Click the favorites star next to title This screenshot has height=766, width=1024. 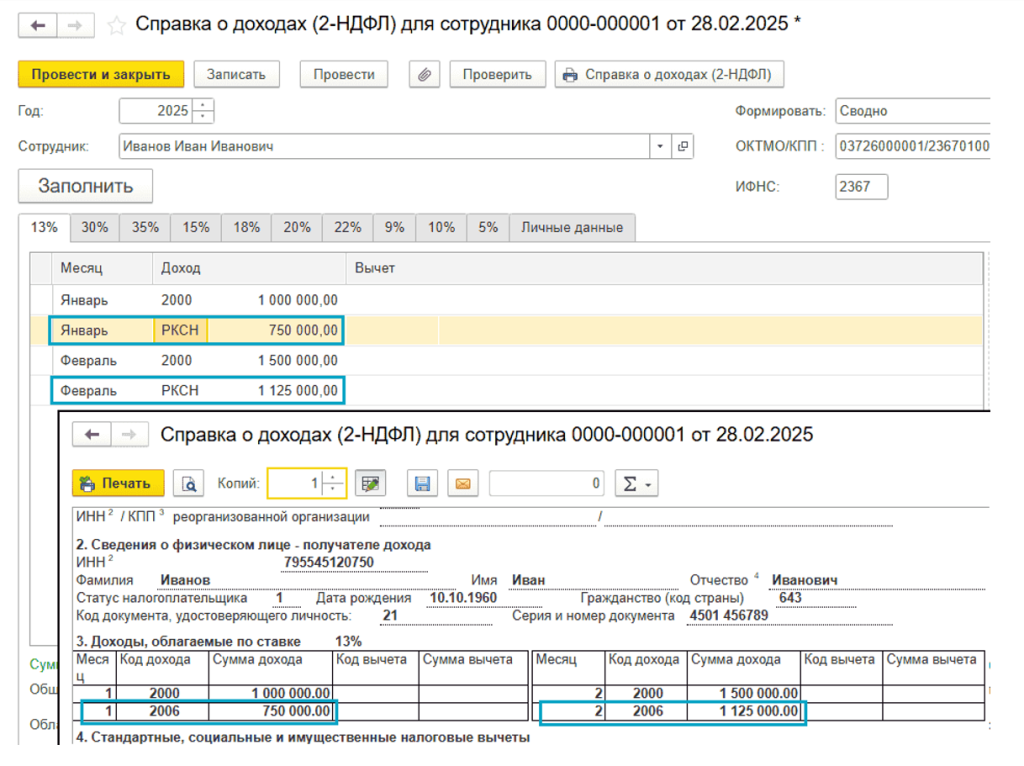(116, 24)
